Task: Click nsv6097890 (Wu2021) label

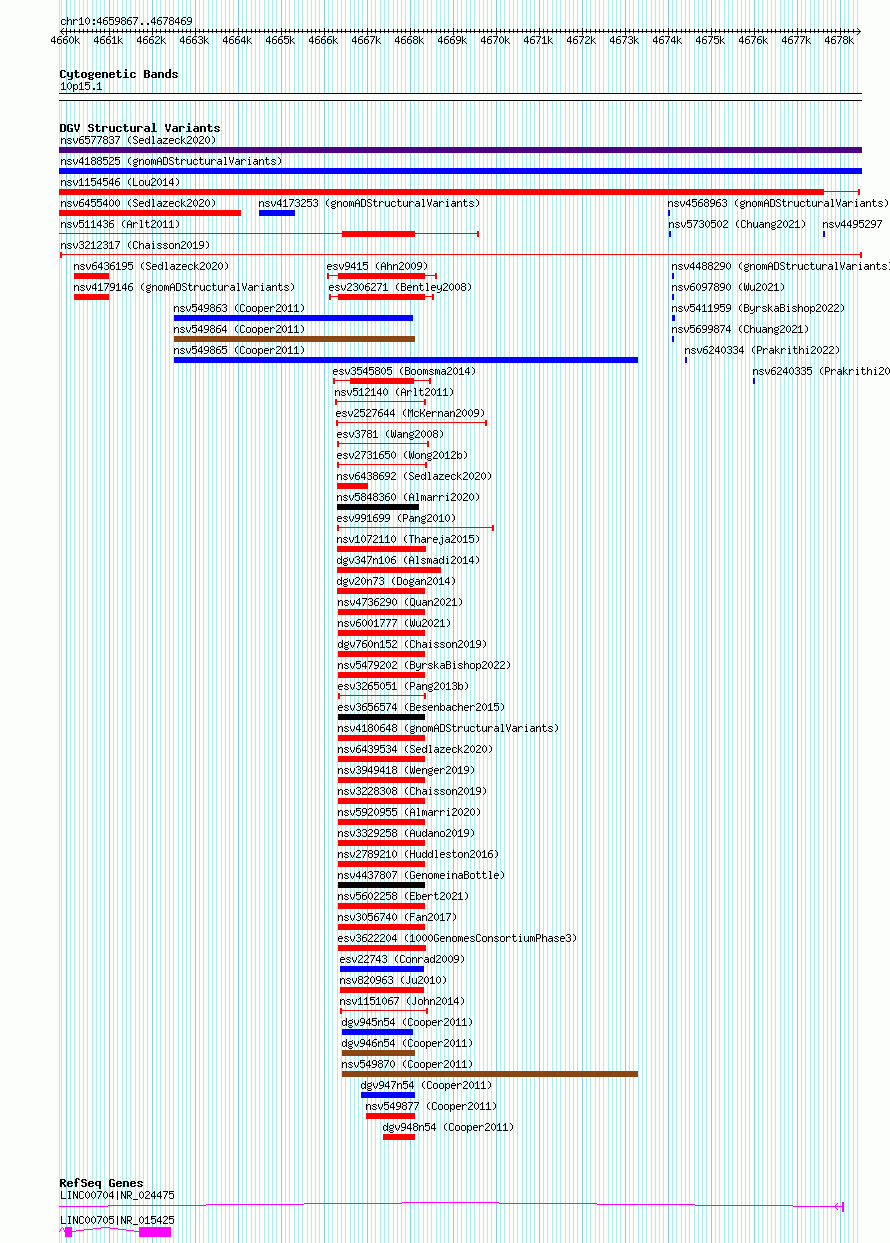Action: point(728,287)
